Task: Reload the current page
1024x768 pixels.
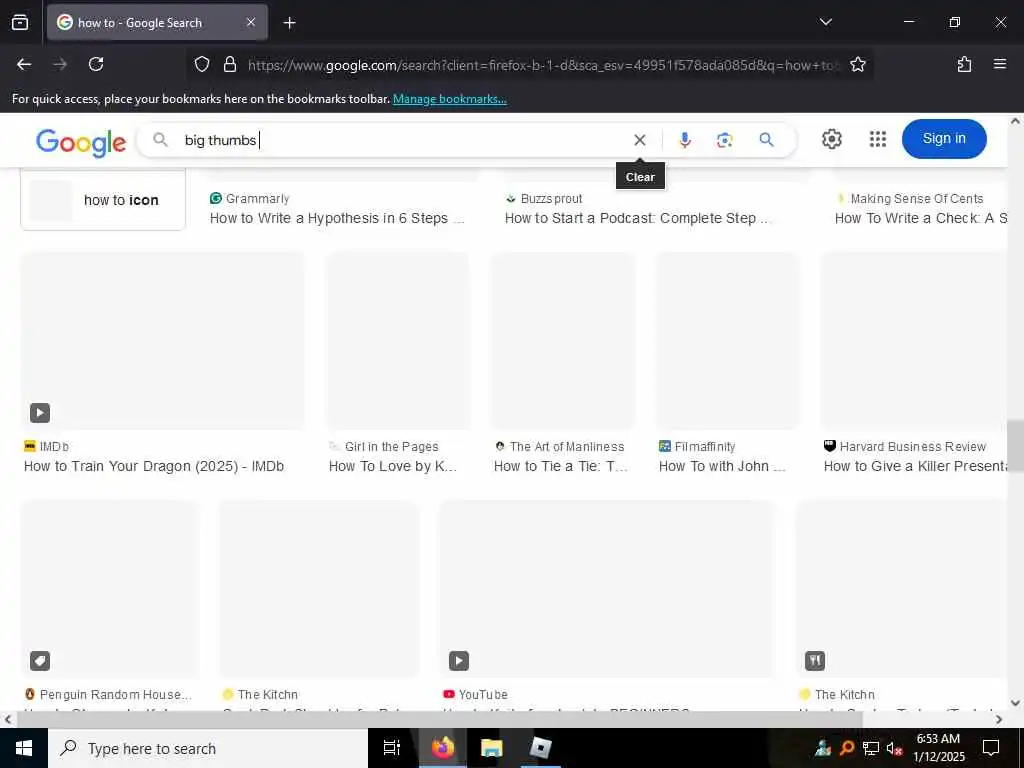Action: (96, 64)
